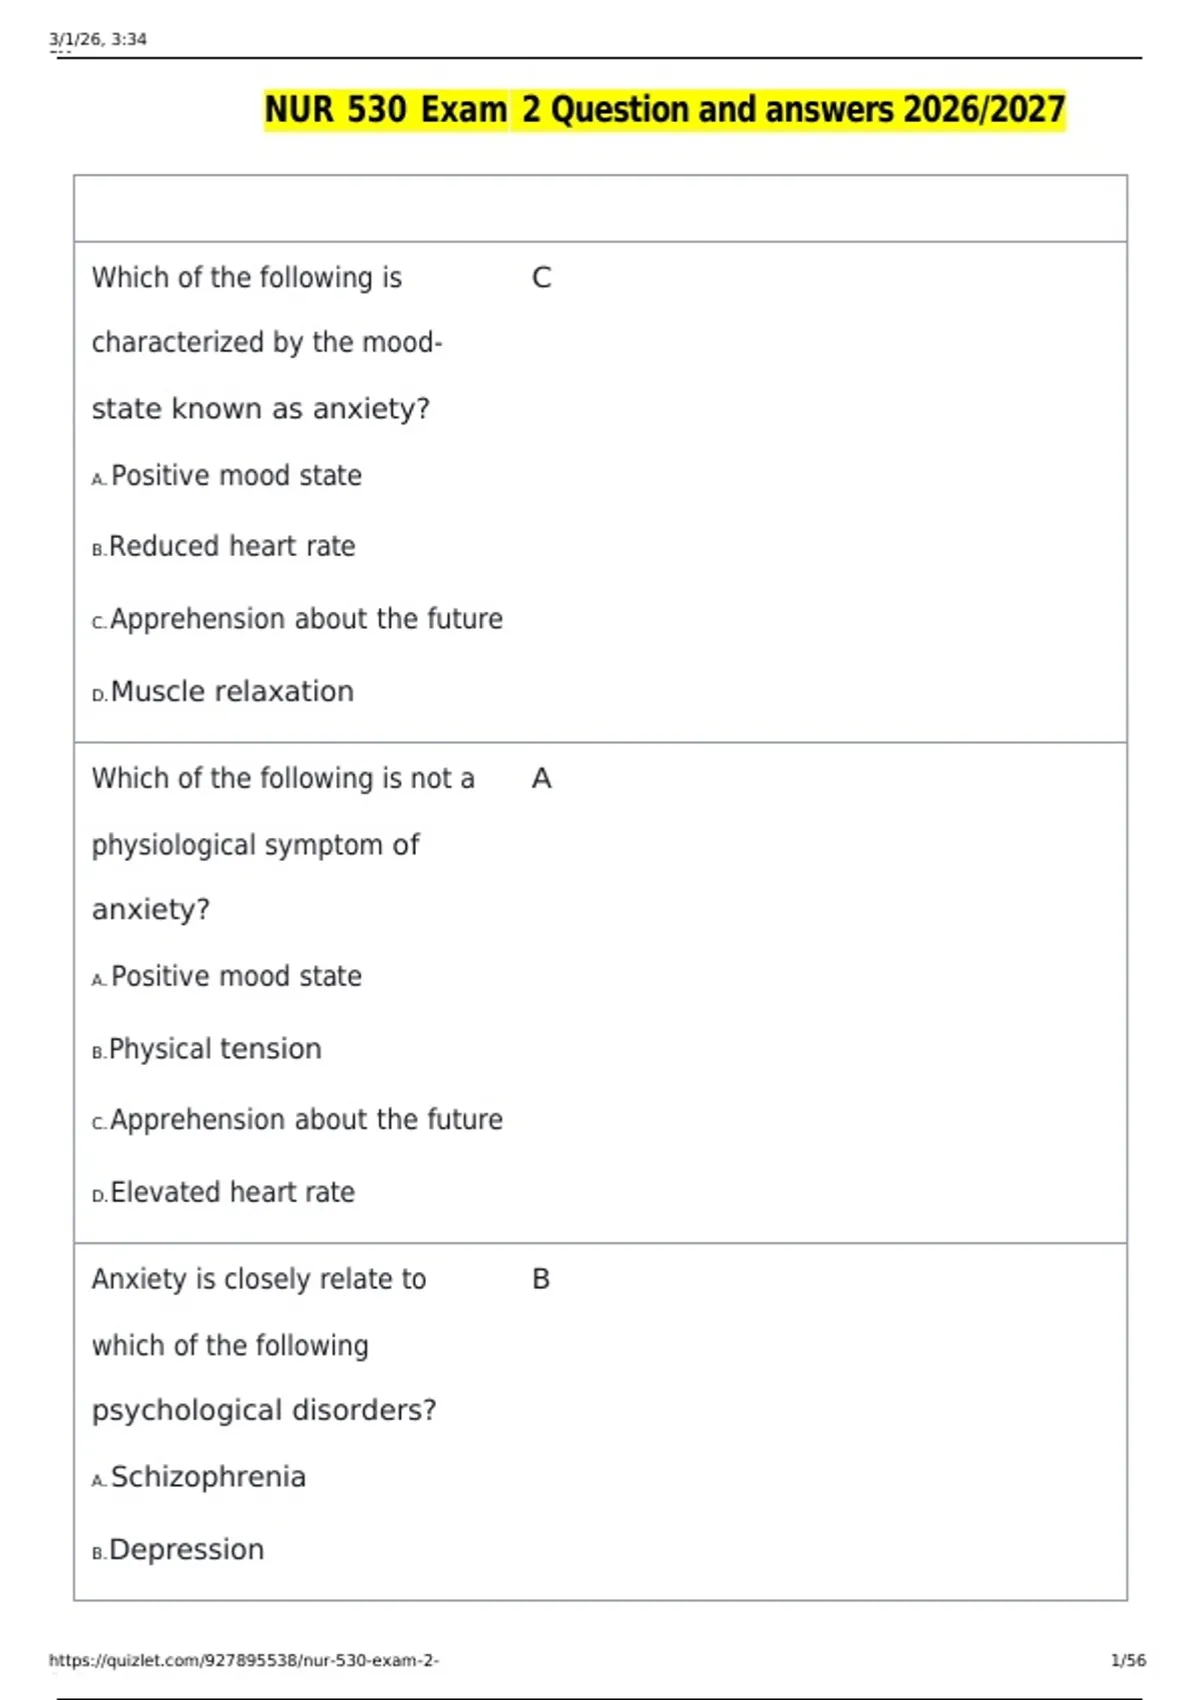Click the answer letter B in third row
Screen dimensions: 1200x1700
(541, 1279)
